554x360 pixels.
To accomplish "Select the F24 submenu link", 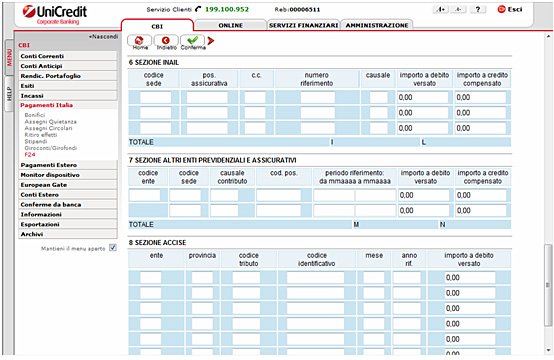I will click(30, 154).
